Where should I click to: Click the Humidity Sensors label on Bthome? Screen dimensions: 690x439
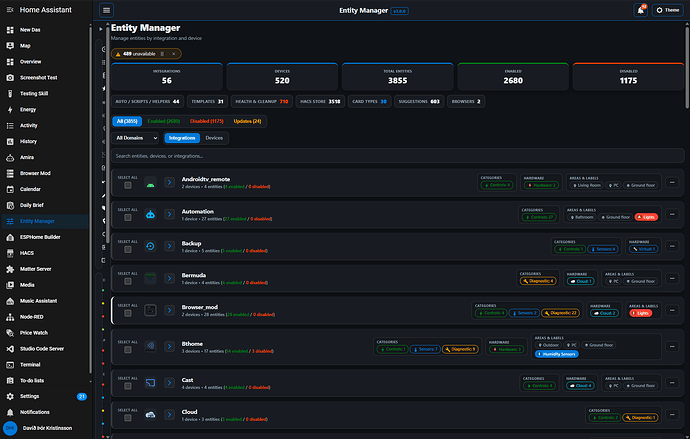557,354
